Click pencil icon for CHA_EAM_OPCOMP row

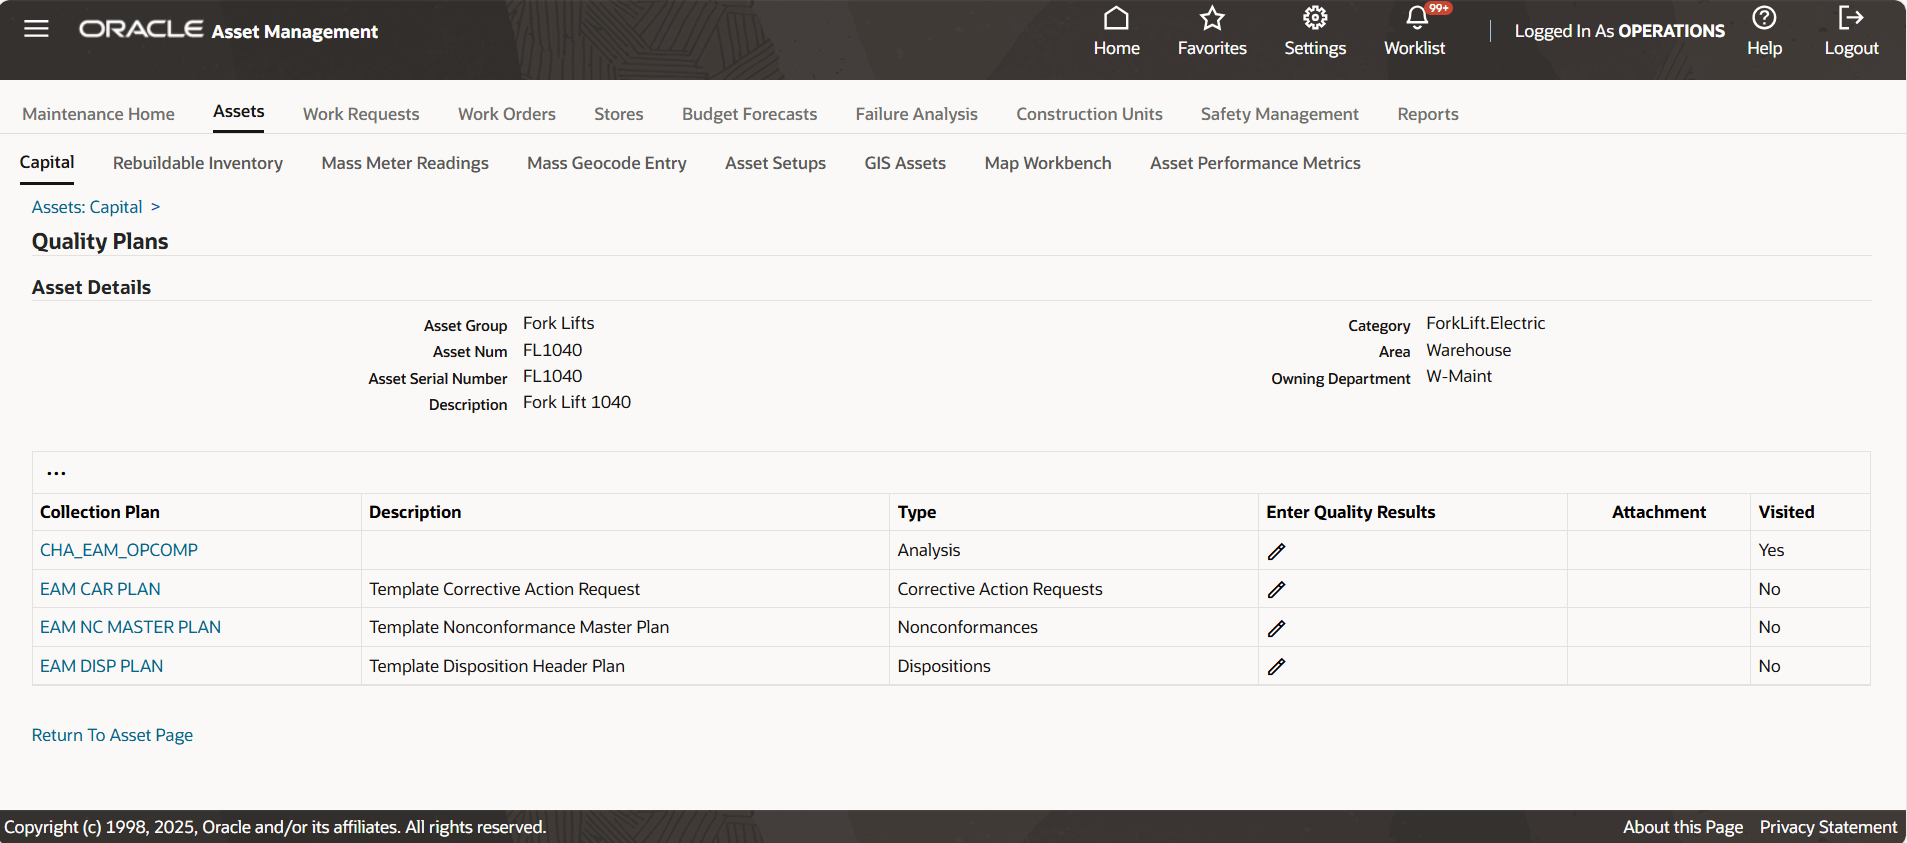click(1276, 551)
